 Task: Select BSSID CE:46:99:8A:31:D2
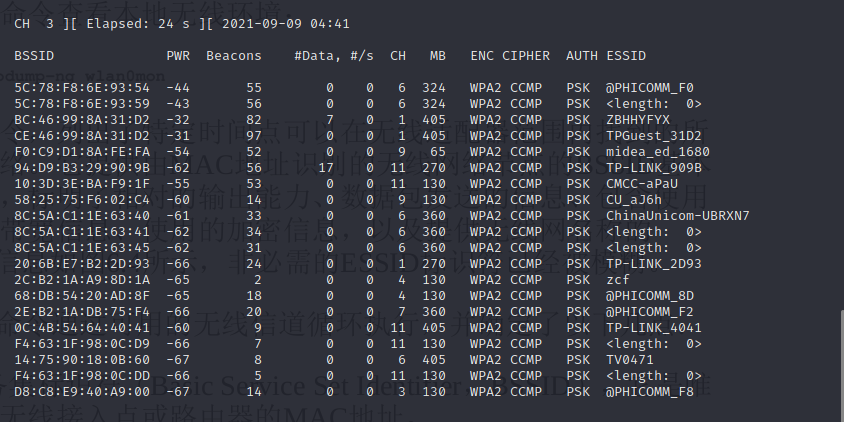point(82,136)
